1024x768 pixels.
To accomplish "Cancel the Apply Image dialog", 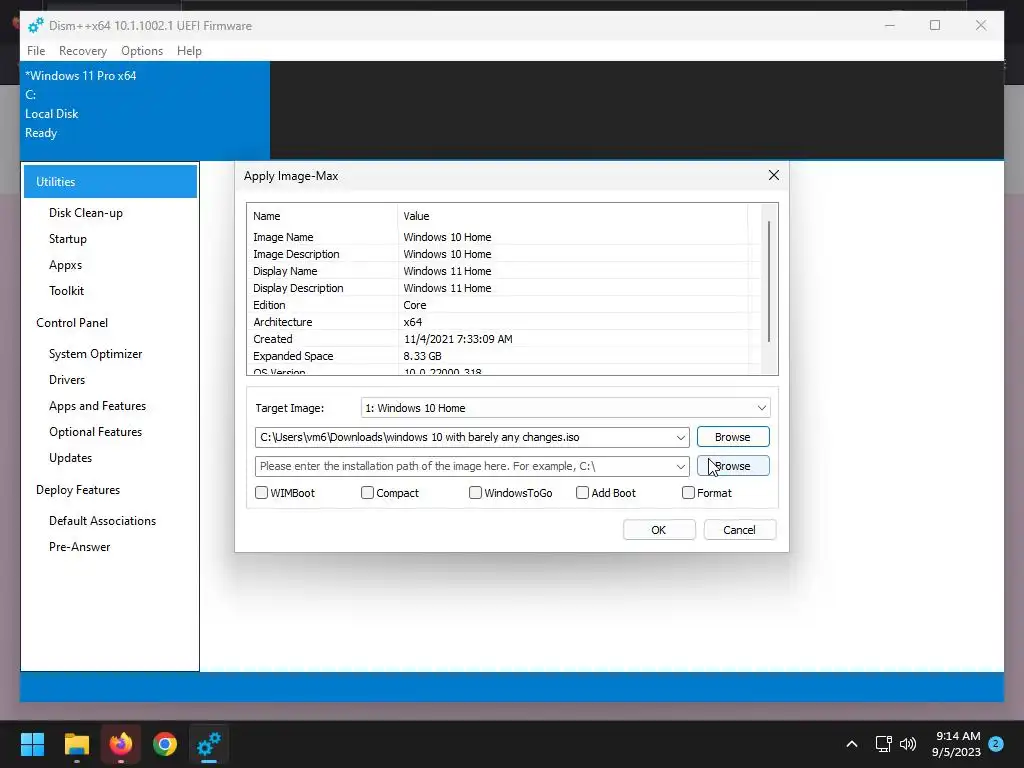I will [x=740, y=530].
